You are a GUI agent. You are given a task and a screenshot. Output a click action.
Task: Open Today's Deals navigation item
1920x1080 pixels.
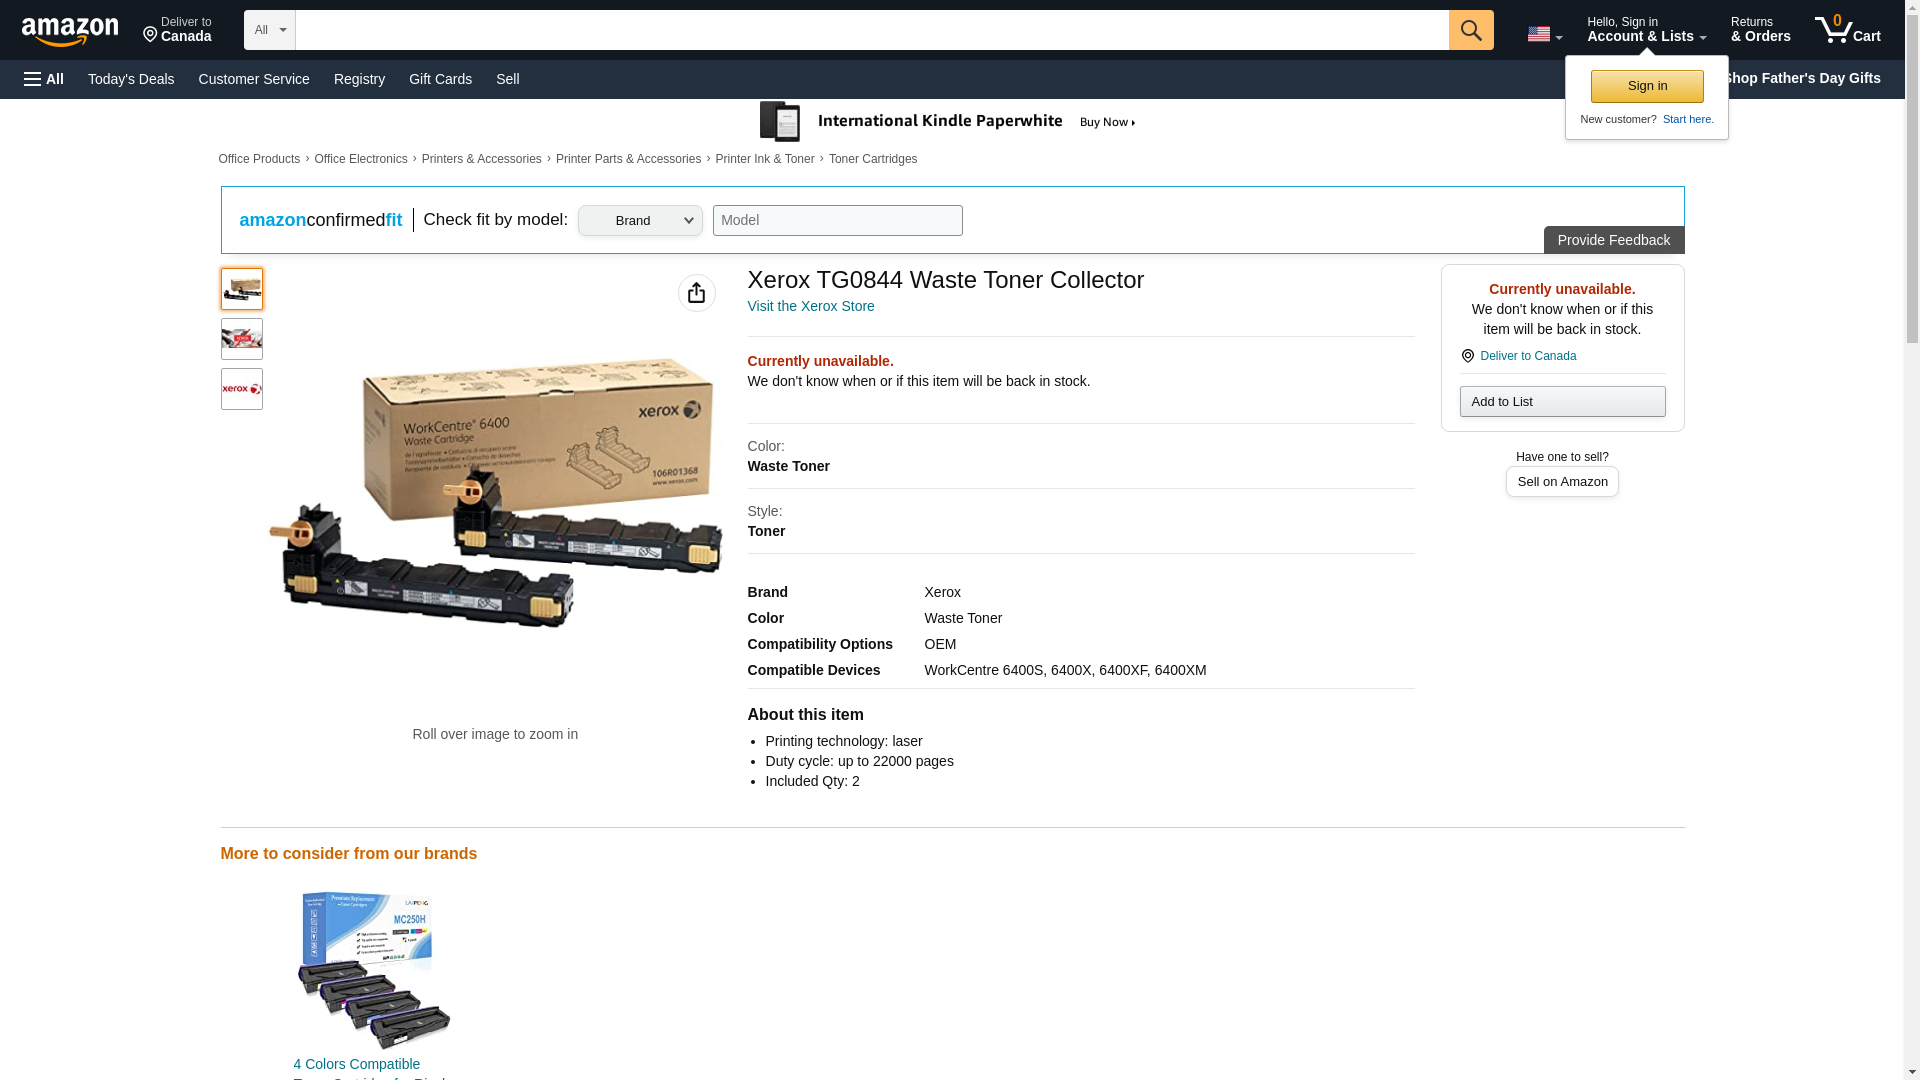click(131, 79)
